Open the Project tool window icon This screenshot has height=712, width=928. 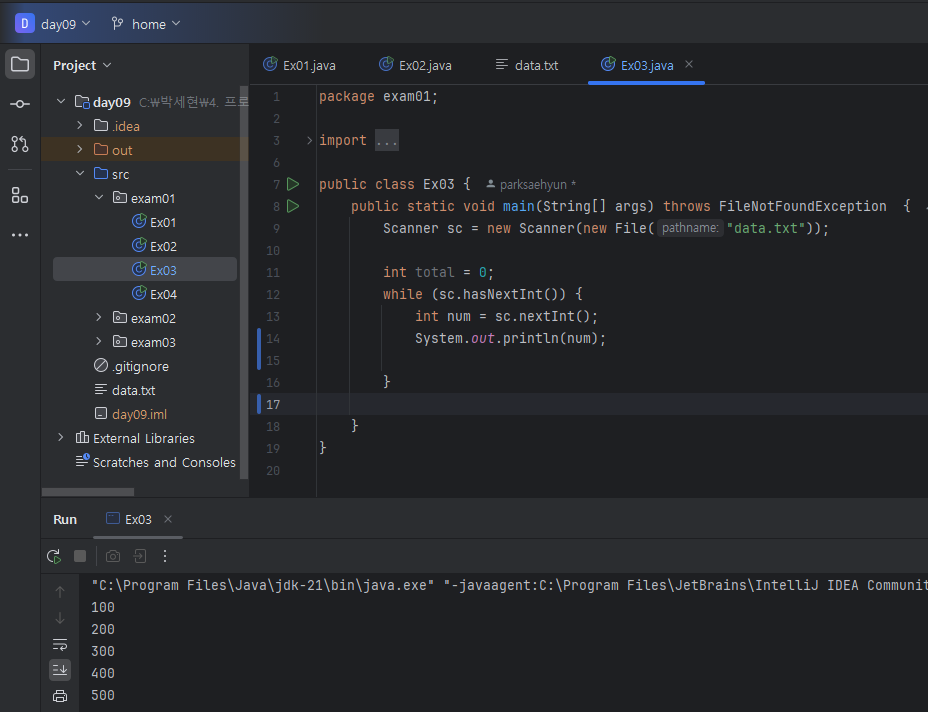(20, 64)
